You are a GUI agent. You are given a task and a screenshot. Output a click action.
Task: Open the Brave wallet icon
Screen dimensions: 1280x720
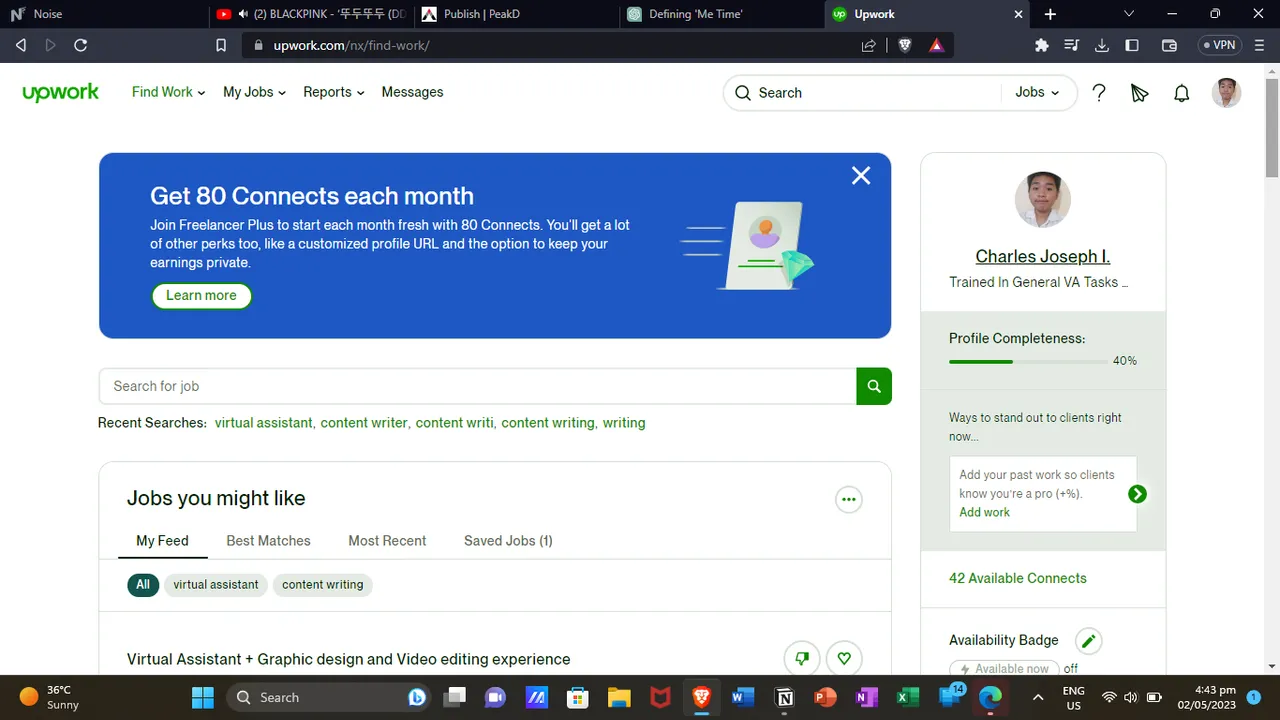(1169, 45)
